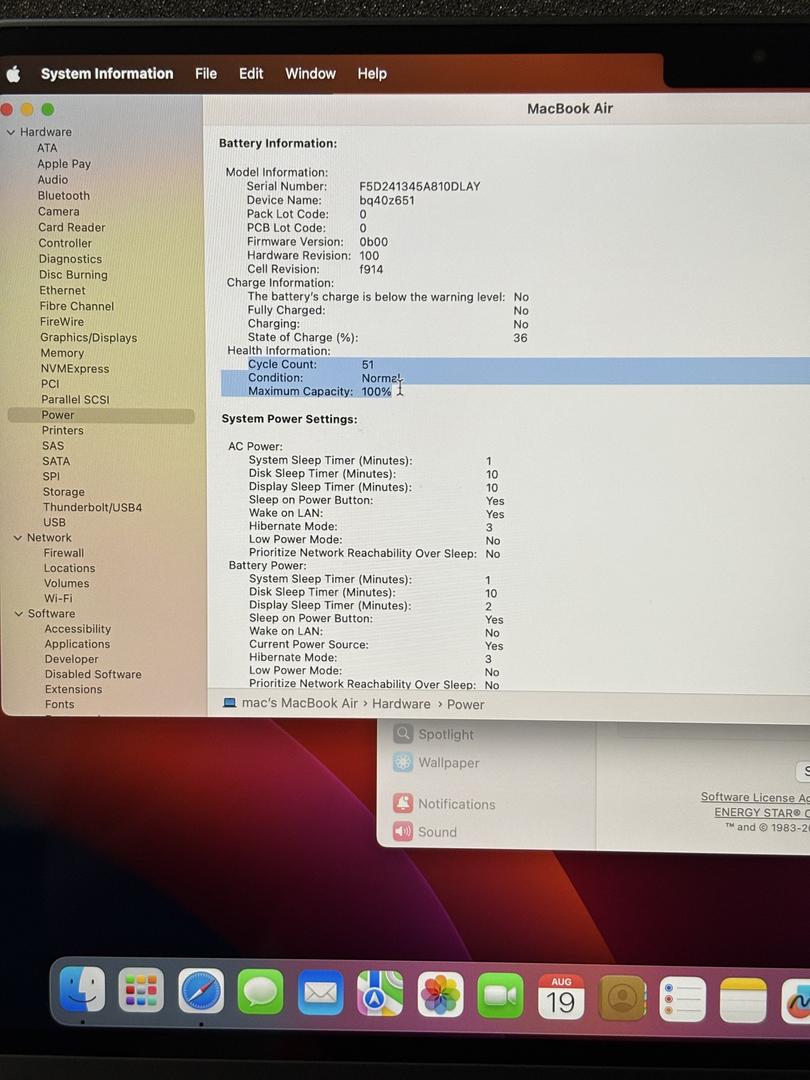Image resolution: width=810 pixels, height=1080 pixels.
Task: Open the Window menu
Action: pos(311,74)
